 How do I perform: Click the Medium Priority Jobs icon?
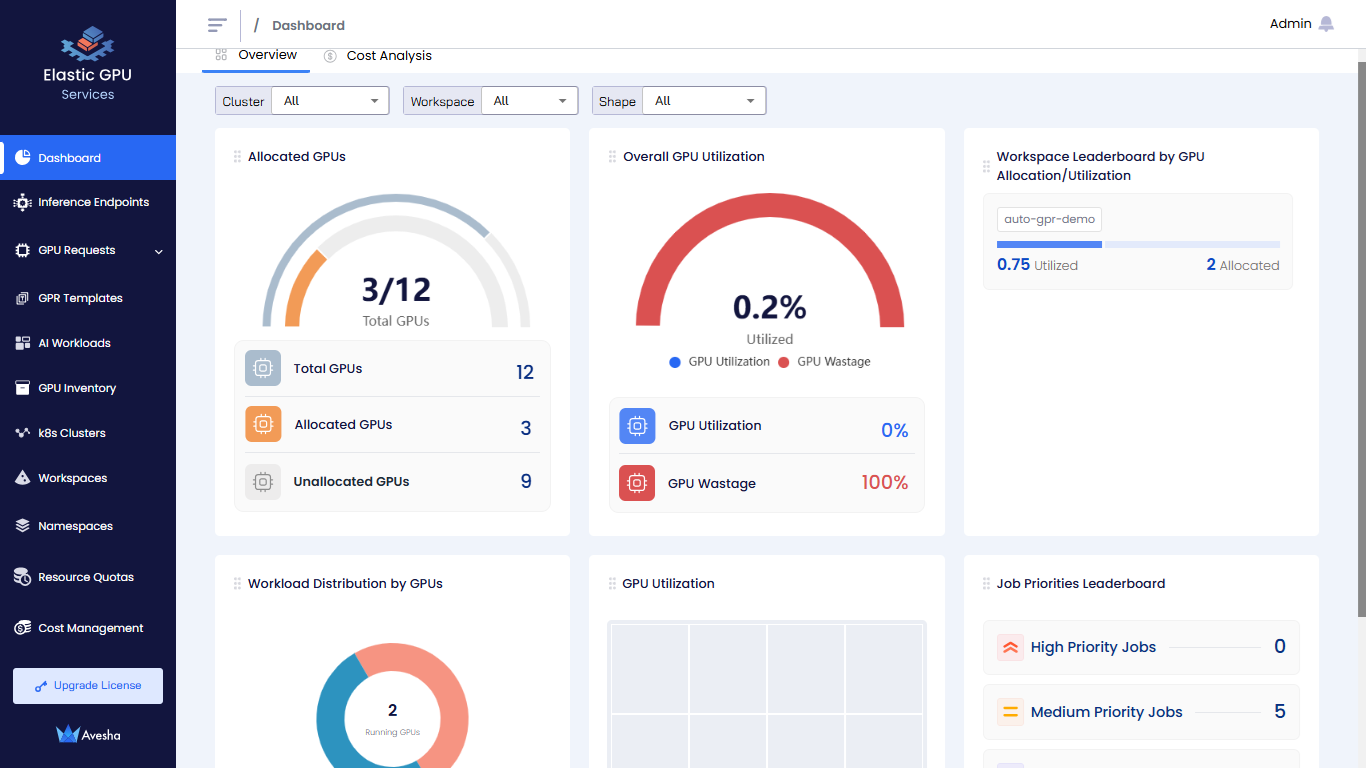coord(1010,712)
